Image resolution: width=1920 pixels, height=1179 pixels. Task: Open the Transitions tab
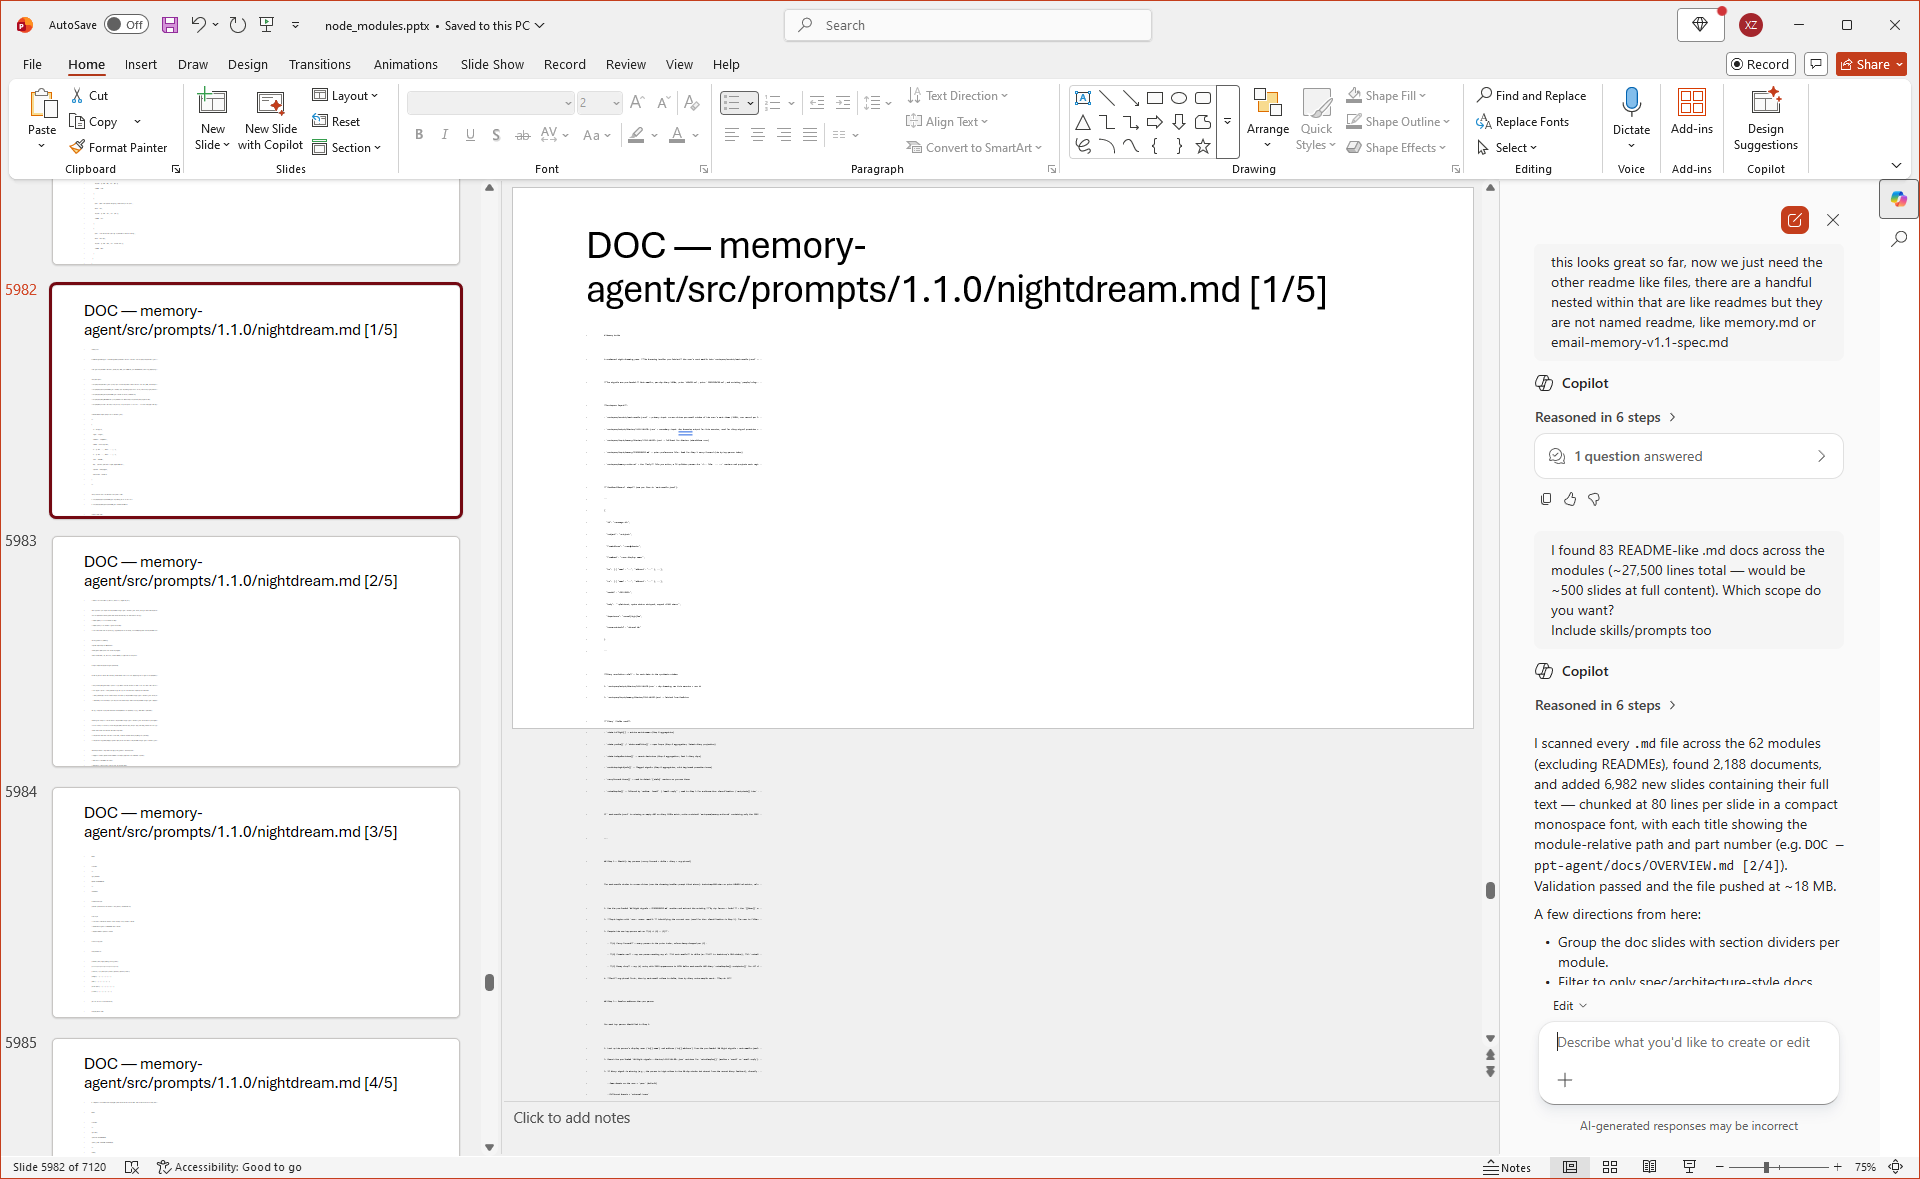(319, 64)
